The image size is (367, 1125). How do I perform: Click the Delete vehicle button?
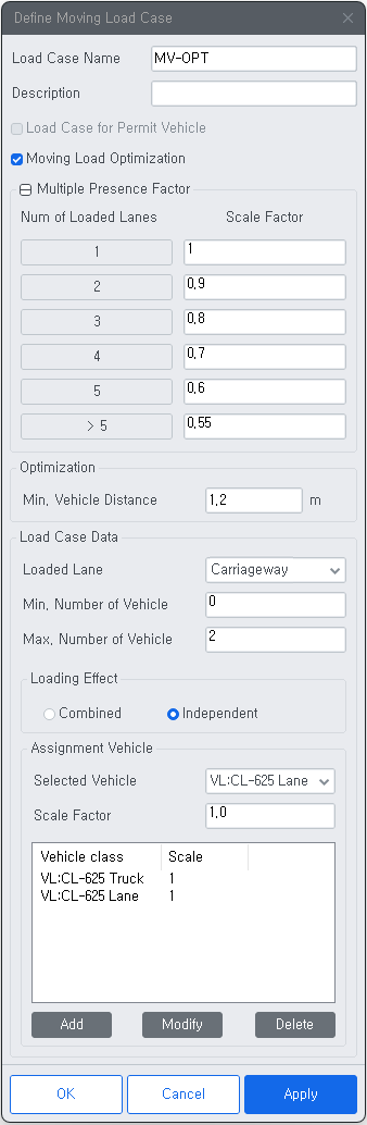tap(295, 1025)
